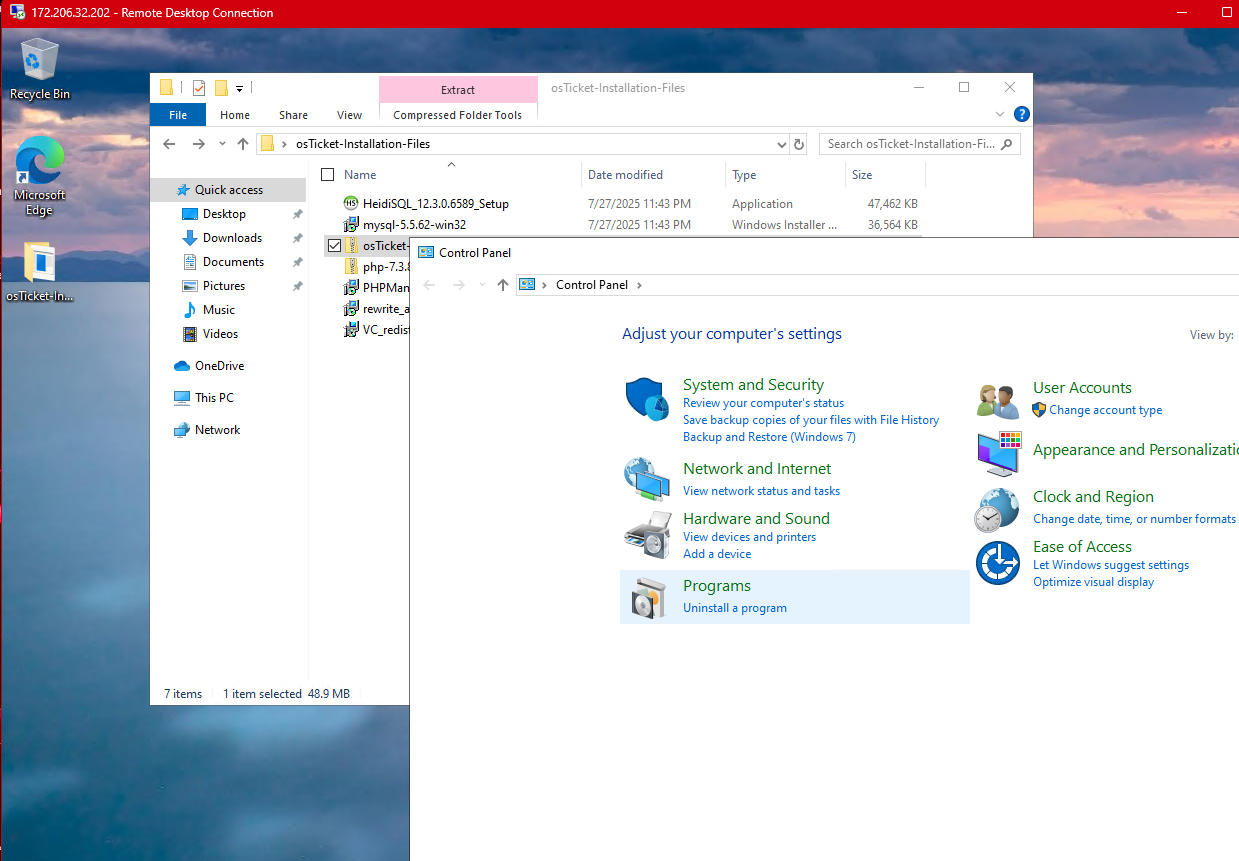This screenshot has width=1239, height=861.
Task: Open the Compressed Folder Tools tab
Action: [458, 115]
